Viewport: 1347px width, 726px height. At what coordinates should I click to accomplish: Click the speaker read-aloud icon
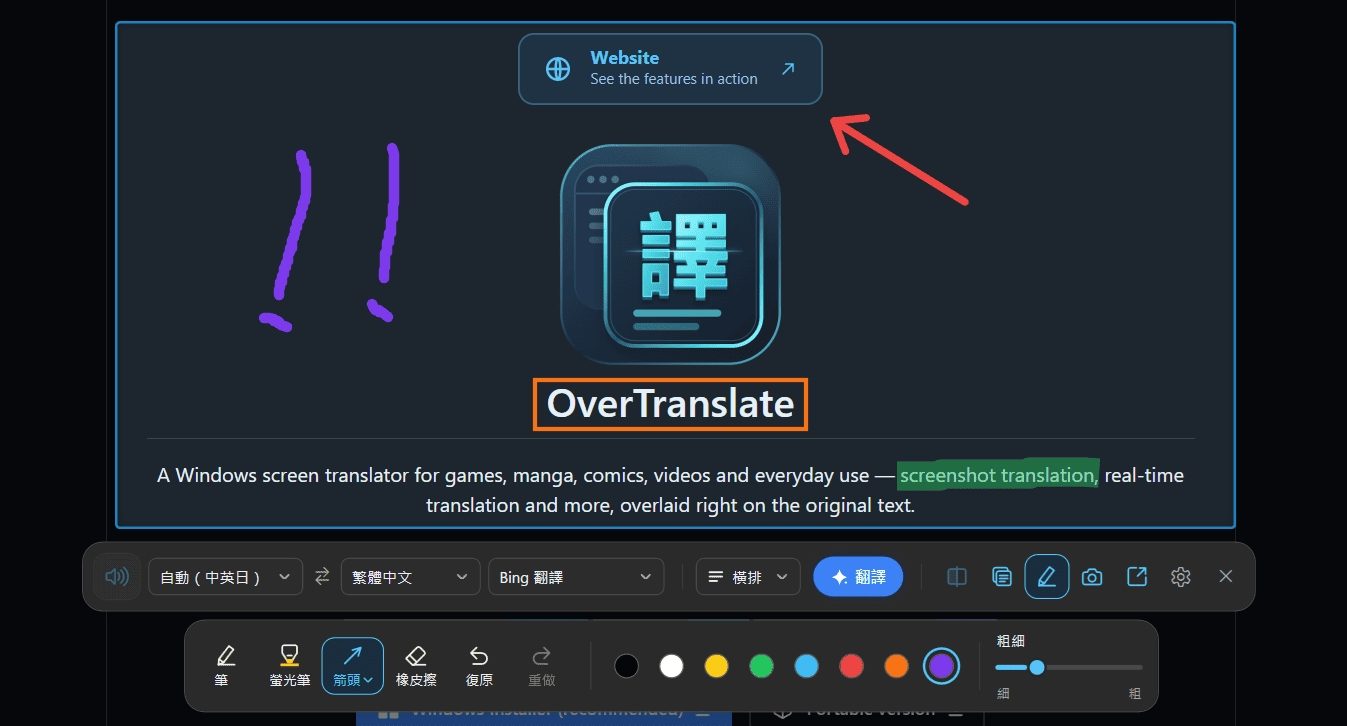[117, 577]
